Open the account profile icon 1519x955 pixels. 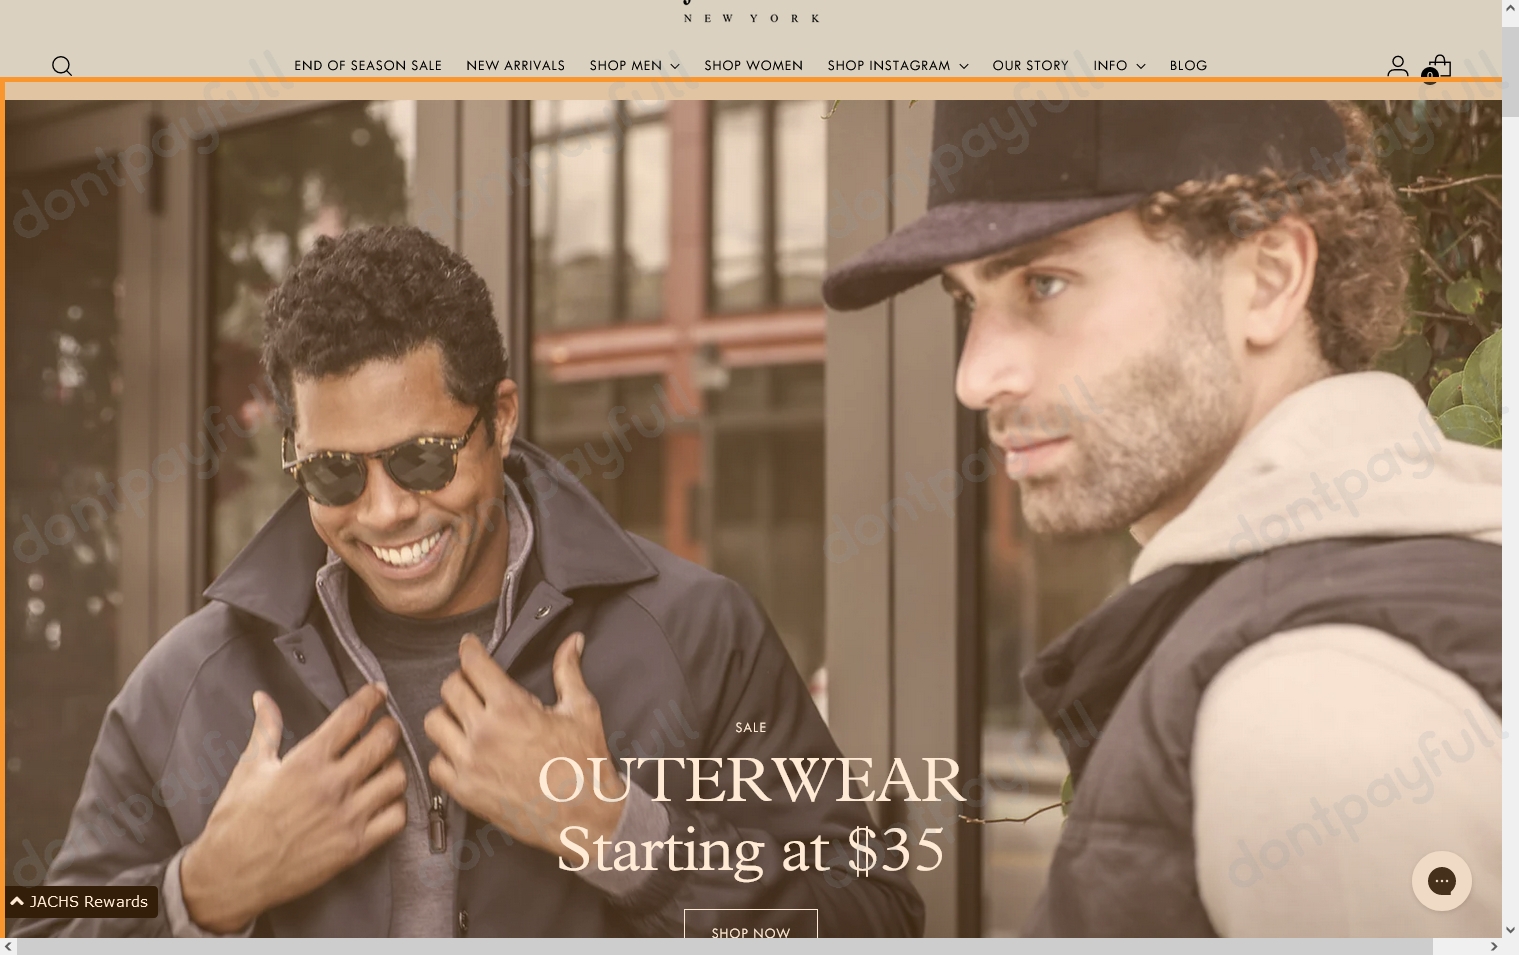coord(1397,66)
